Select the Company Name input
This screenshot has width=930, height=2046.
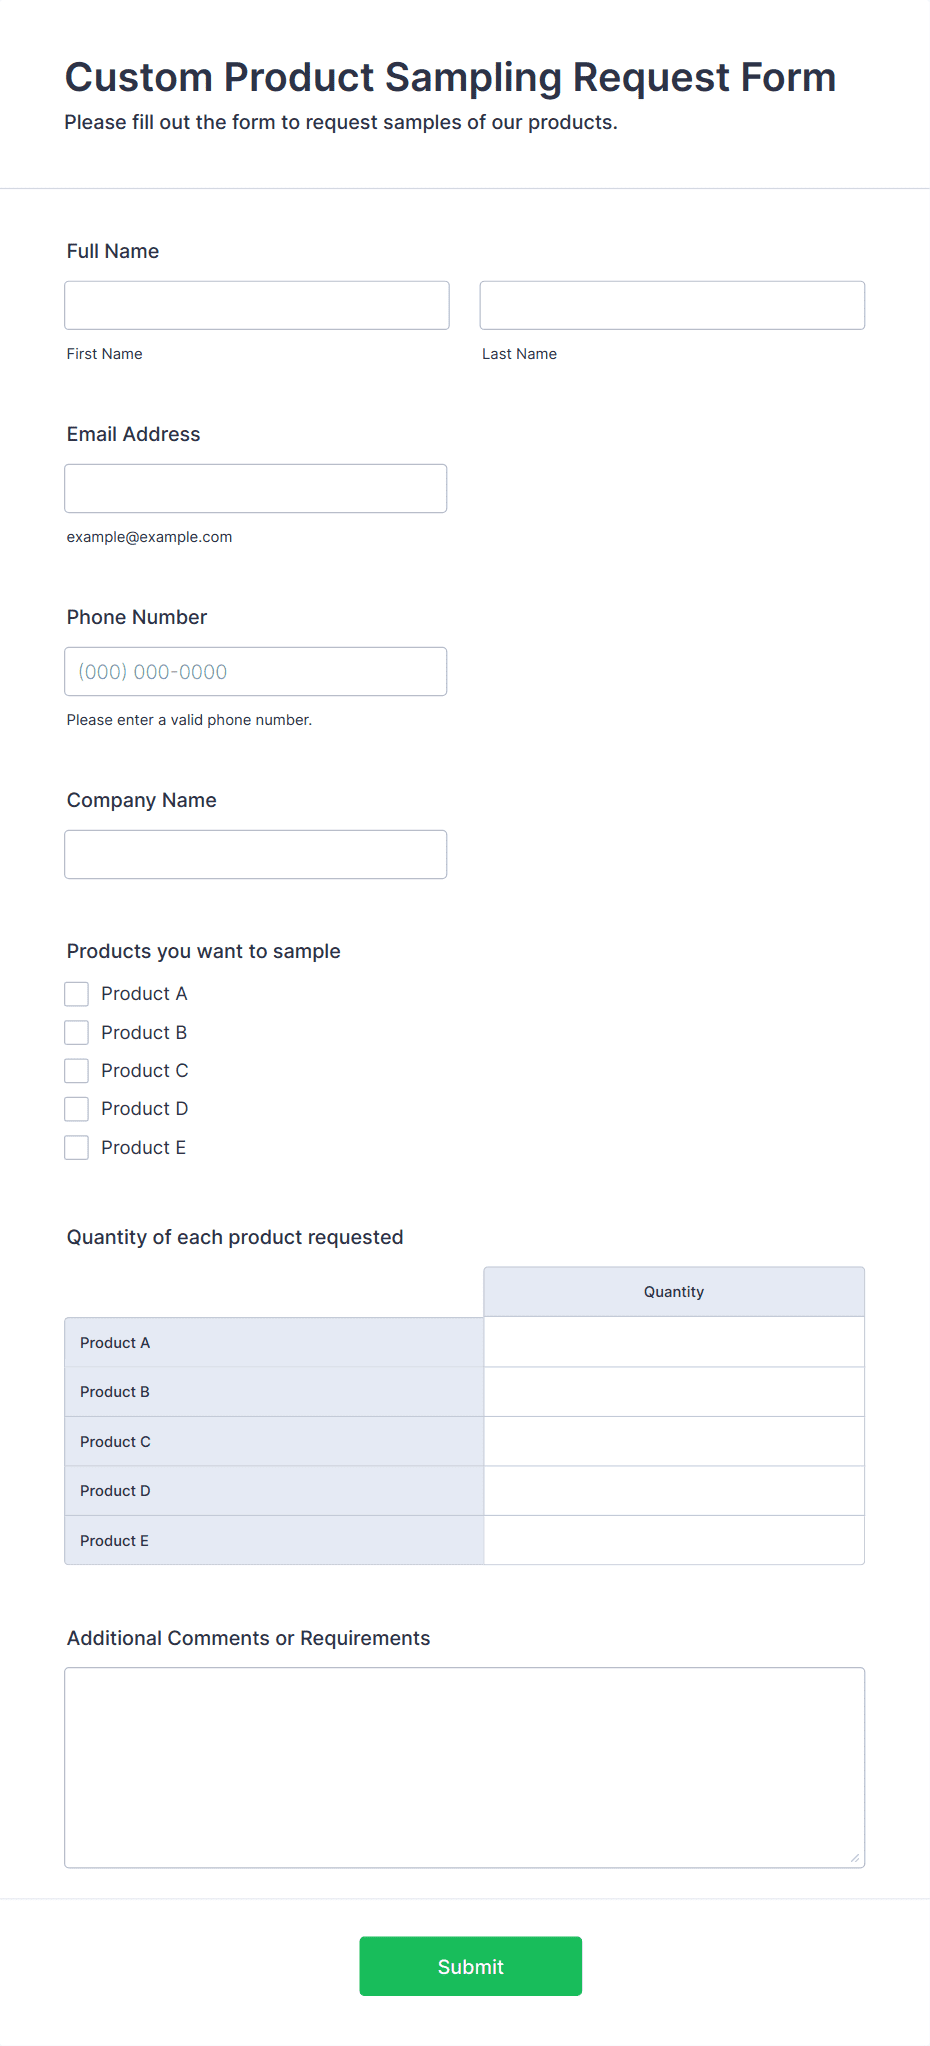coord(255,854)
